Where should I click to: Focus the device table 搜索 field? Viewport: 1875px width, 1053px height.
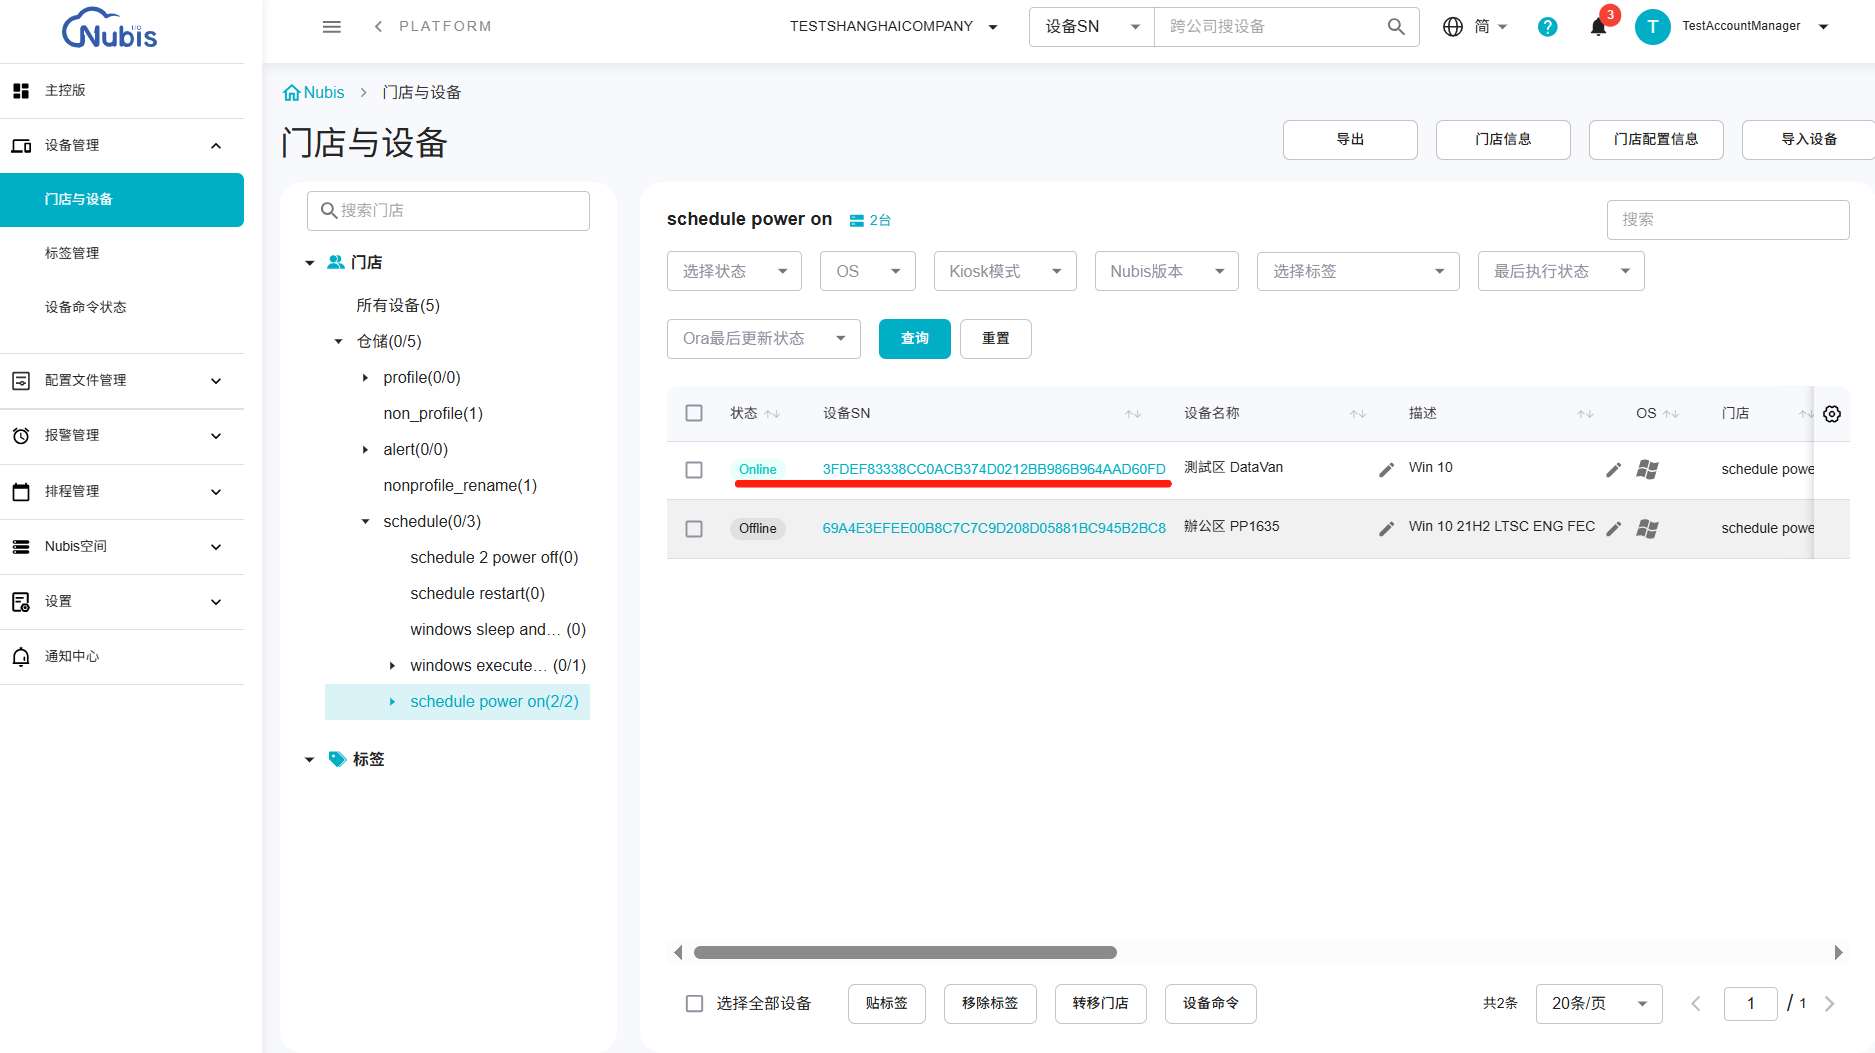[x=1728, y=220]
